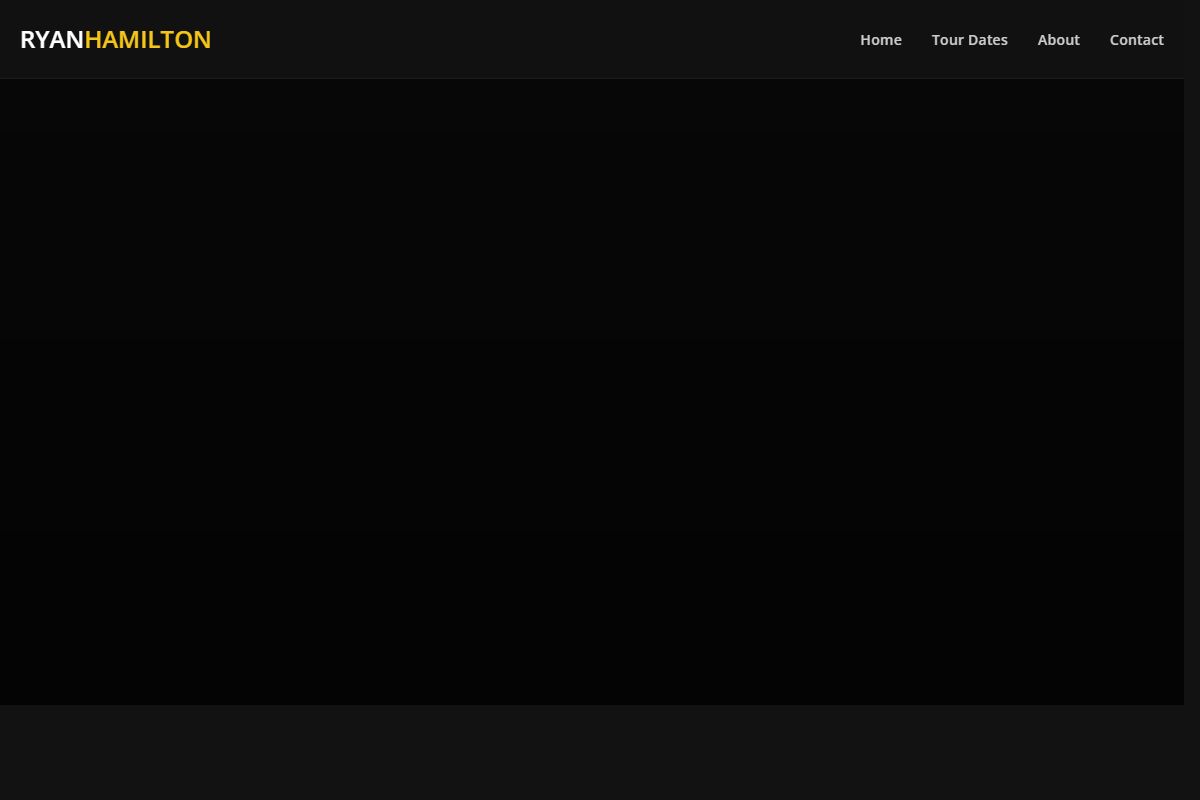Click HAMILTON in the header logo
This screenshot has width=1200, height=800.
click(148, 39)
